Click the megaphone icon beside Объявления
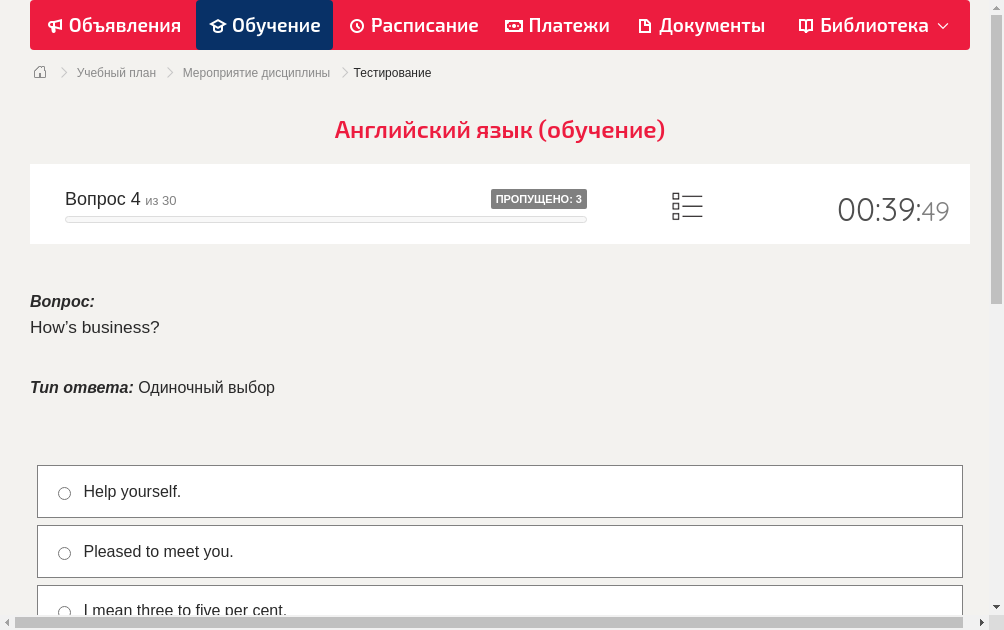The width and height of the screenshot is (1004, 630). point(55,26)
